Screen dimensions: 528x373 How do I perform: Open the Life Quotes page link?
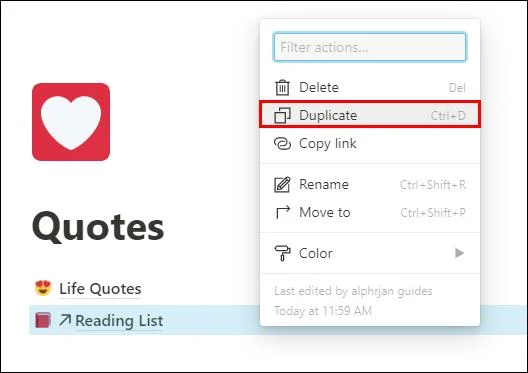coord(100,289)
